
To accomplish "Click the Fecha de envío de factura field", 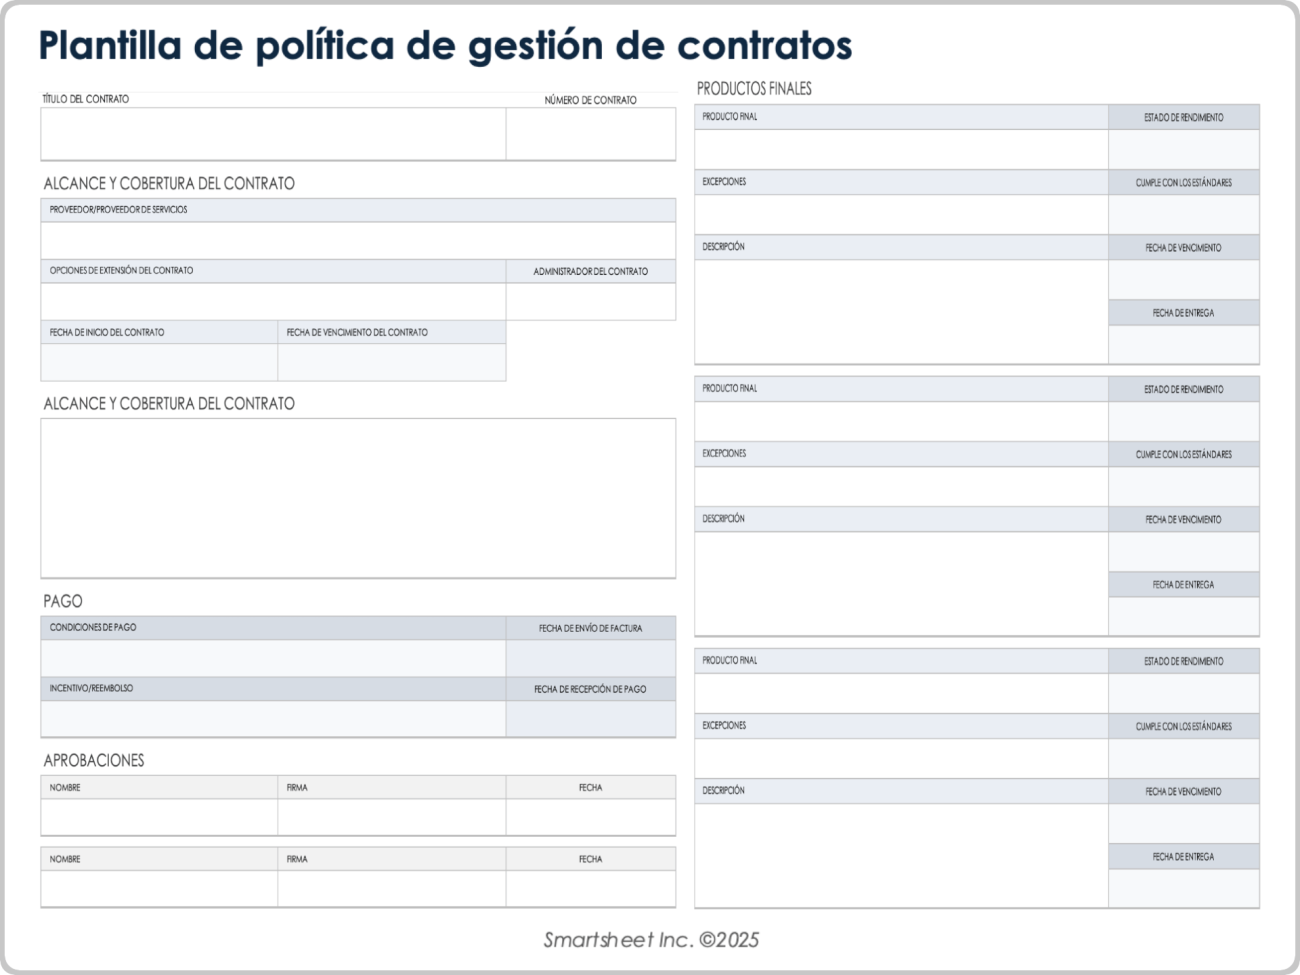I will pyautogui.click(x=590, y=658).
